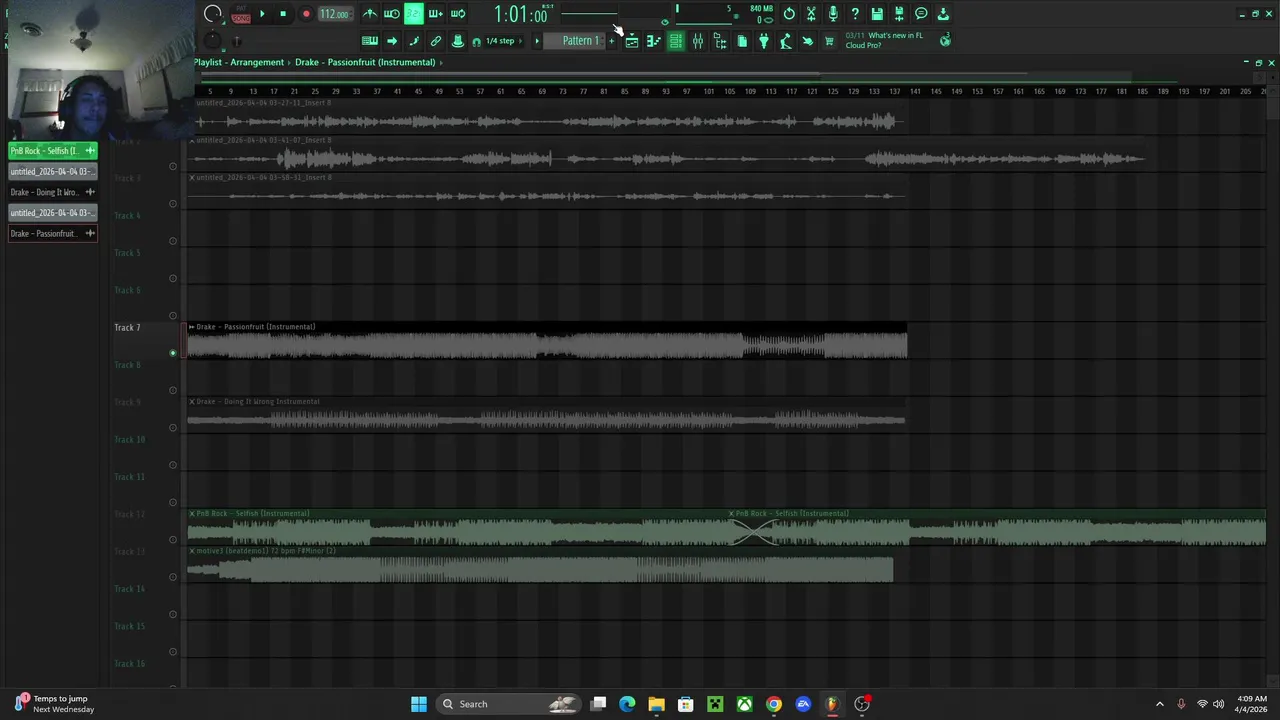Viewport: 1280px width, 720px height.
Task: Select the motive3 (beatdemo1) 72 bpm clip
Action: click(x=540, y=565)
